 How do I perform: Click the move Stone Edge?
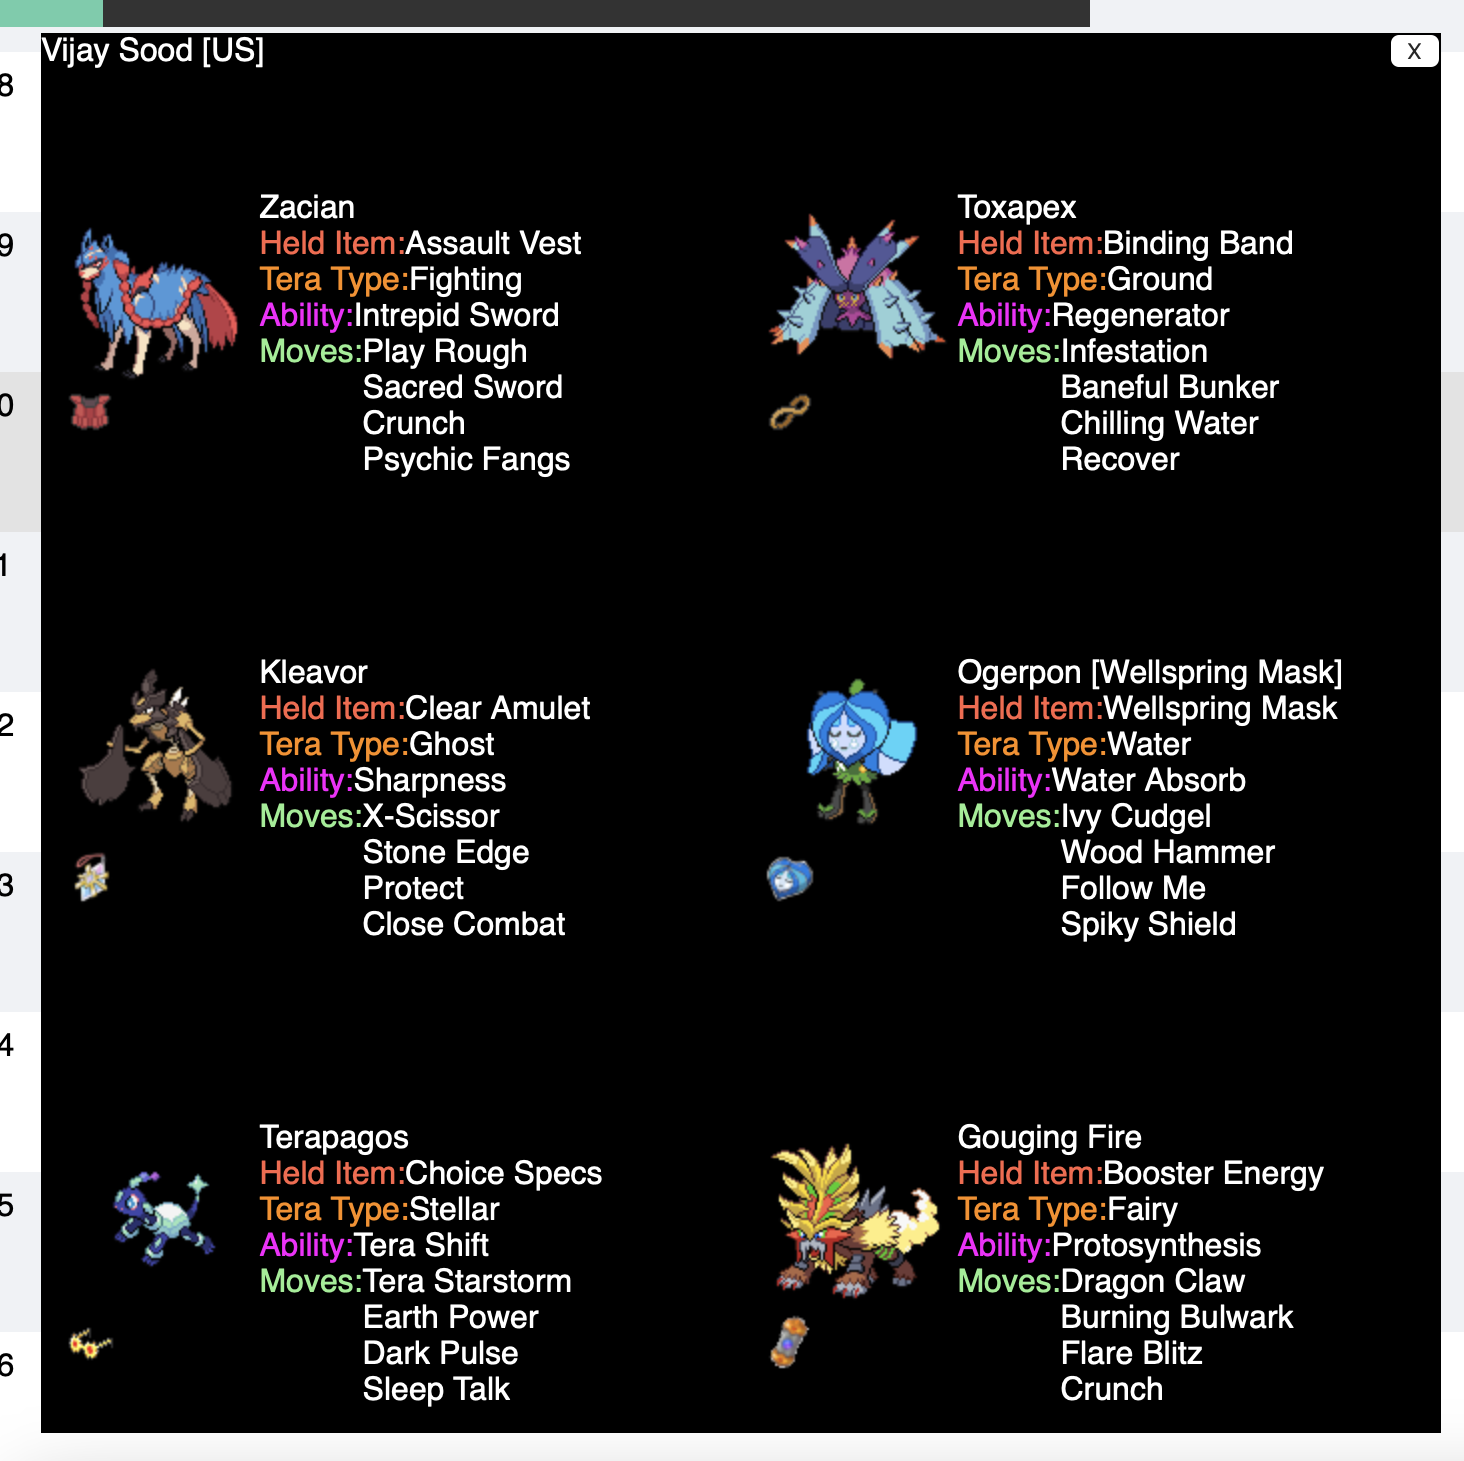point(446,852)
